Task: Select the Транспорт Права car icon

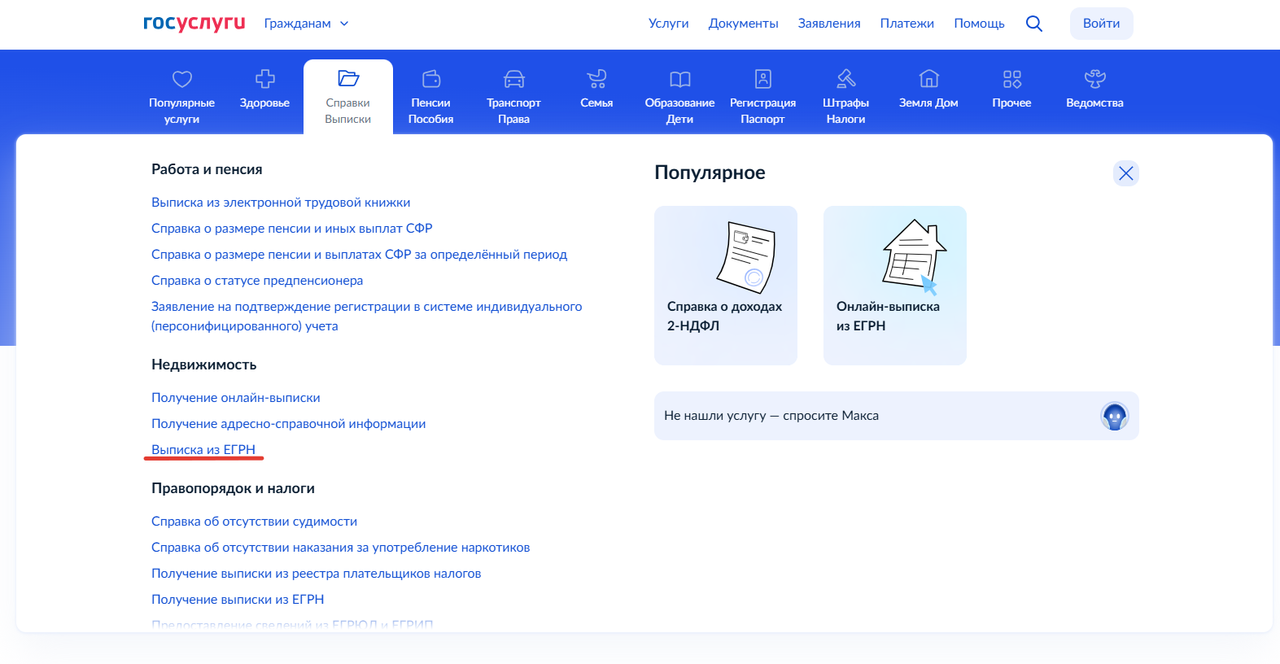Action: coord(514,79)
